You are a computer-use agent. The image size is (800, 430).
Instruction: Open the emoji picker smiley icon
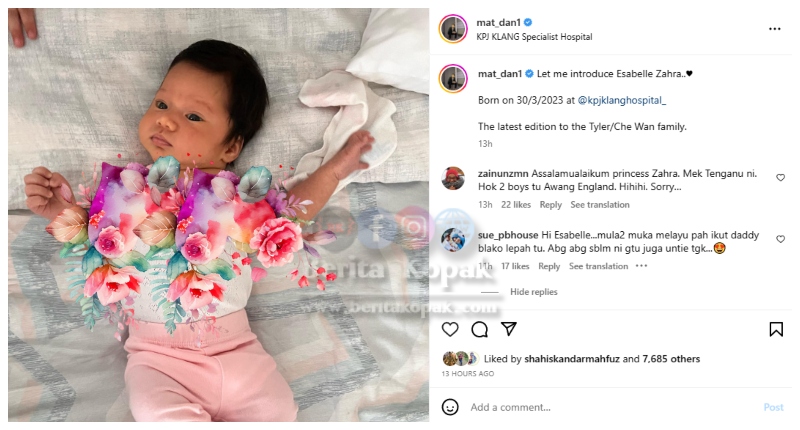point(449,407)
